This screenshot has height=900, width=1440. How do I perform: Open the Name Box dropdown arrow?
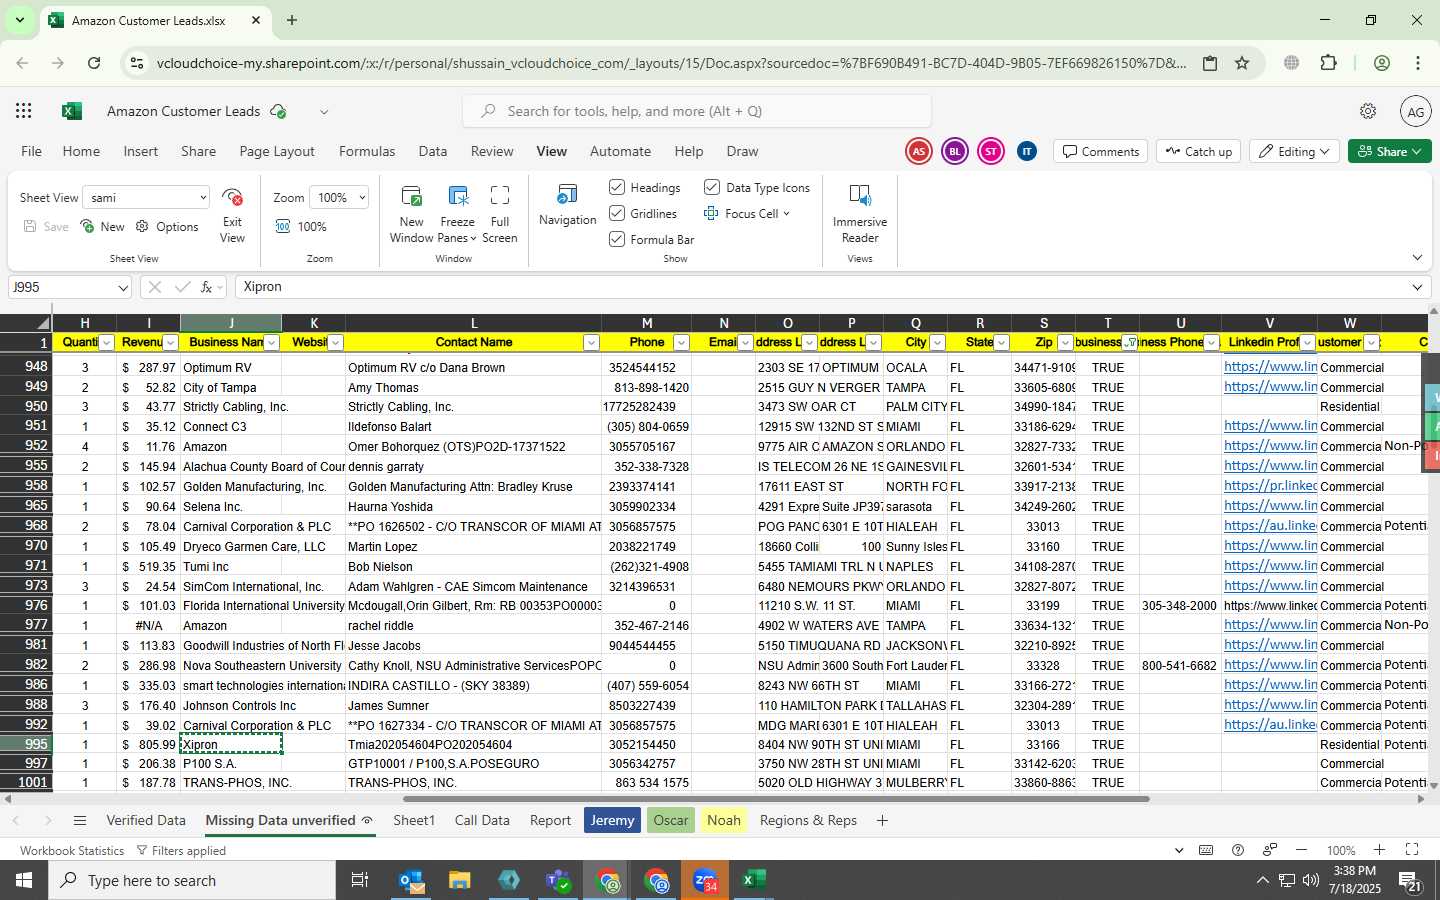tap(123, 288)
